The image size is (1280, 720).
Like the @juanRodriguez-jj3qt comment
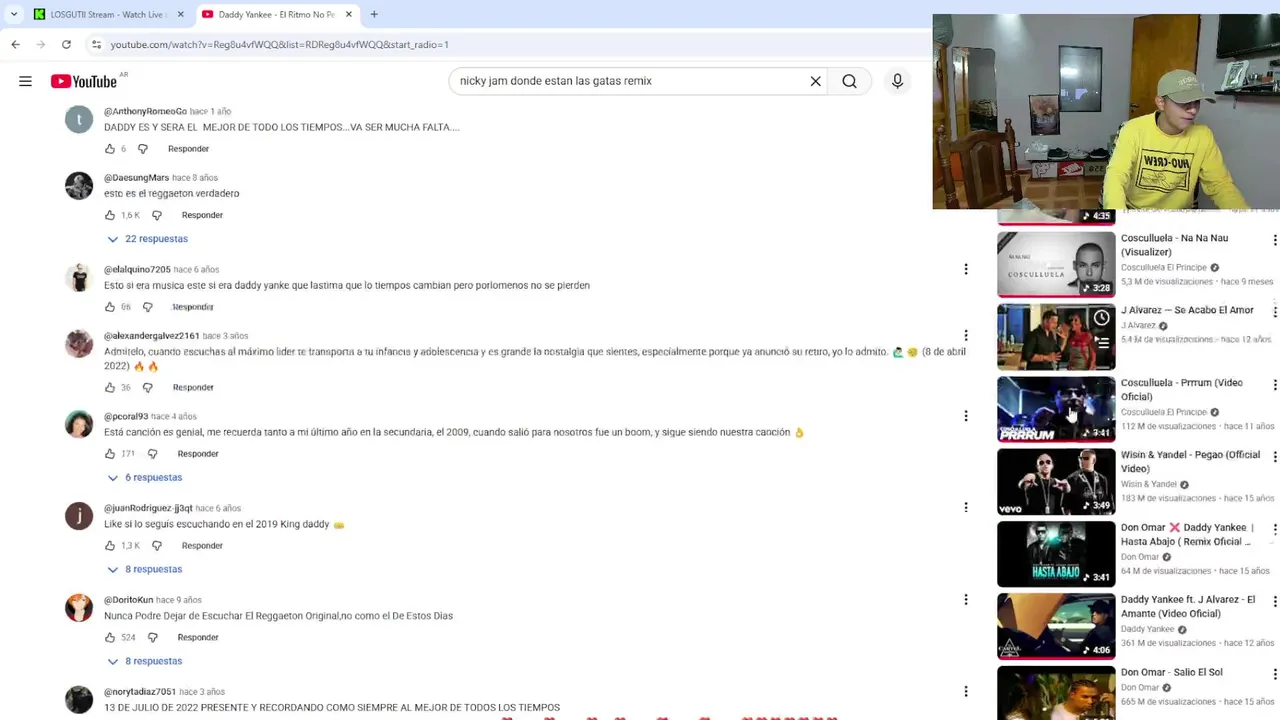110,546
